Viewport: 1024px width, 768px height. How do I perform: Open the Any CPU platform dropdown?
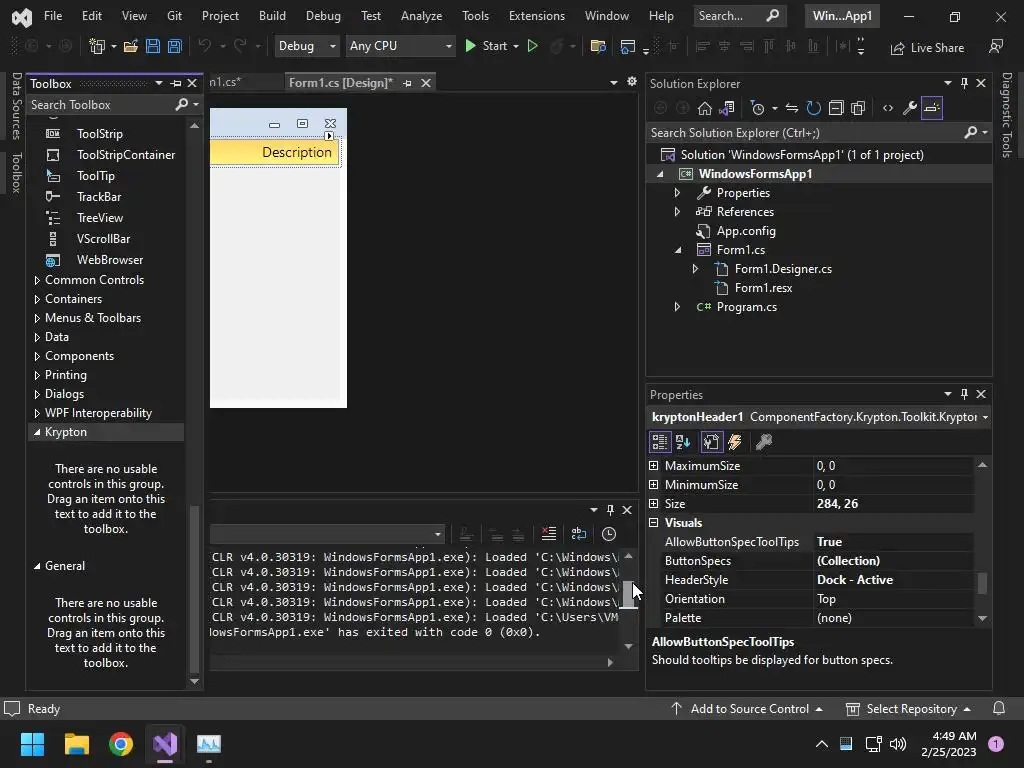[x=400, y=46]
